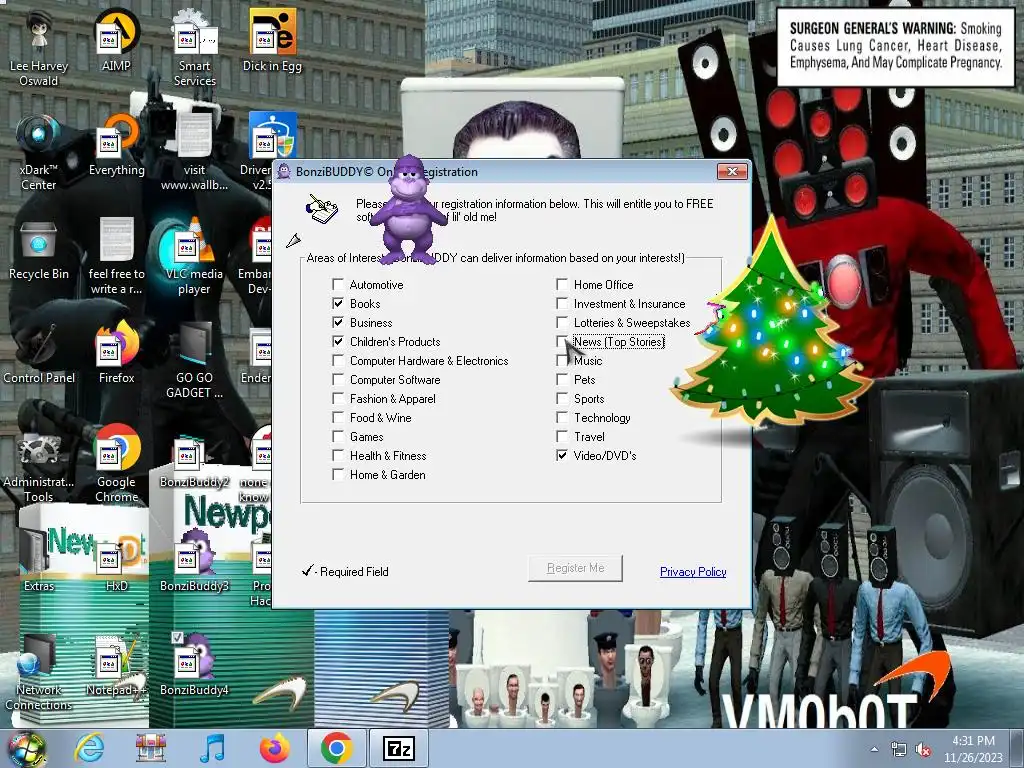
Task: Open the Google Chrome desktop shortcut
Action: 116,464
